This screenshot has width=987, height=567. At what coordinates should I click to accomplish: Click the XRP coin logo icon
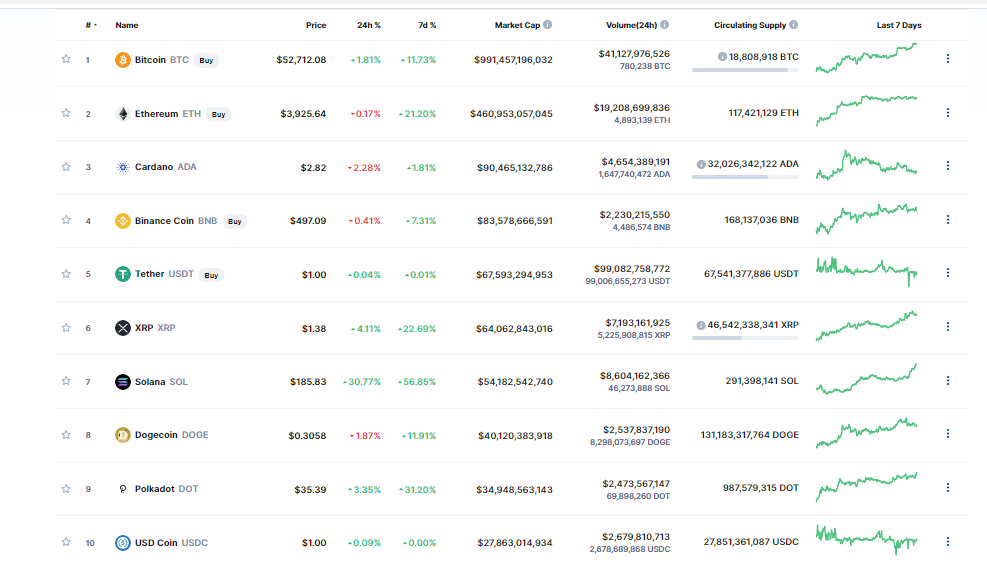tap(123, 328)
